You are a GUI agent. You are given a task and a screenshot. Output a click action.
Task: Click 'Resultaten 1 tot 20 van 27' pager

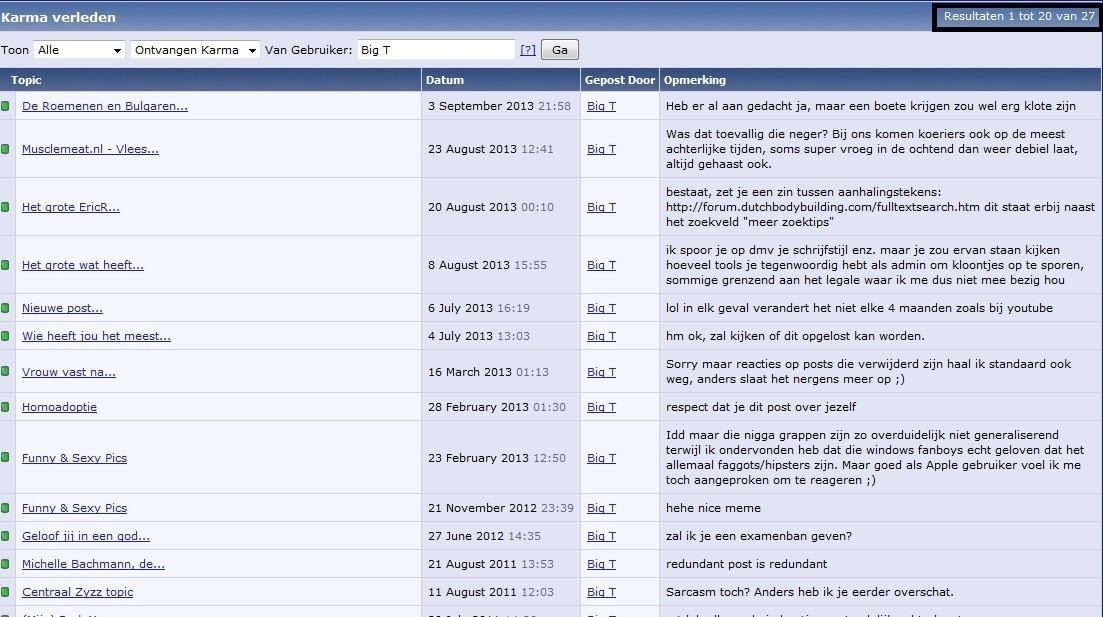[1018, 17]
